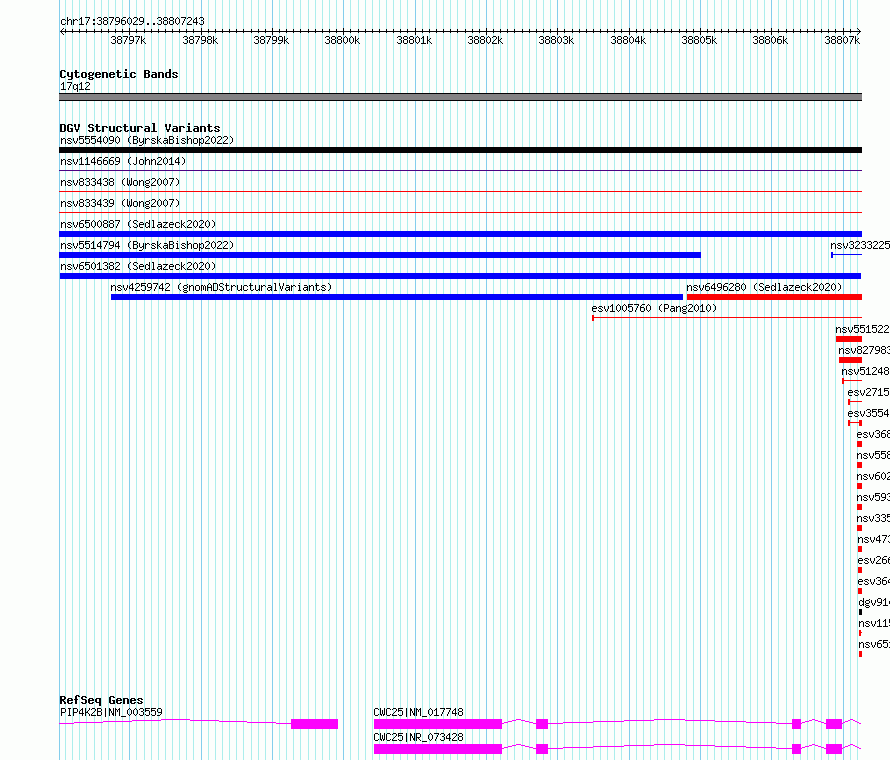The width and height of the screenshot is (890, 760).
Task: Click the nsv6501382 (Sedlazeck2020) label
Action: point(138,266)
